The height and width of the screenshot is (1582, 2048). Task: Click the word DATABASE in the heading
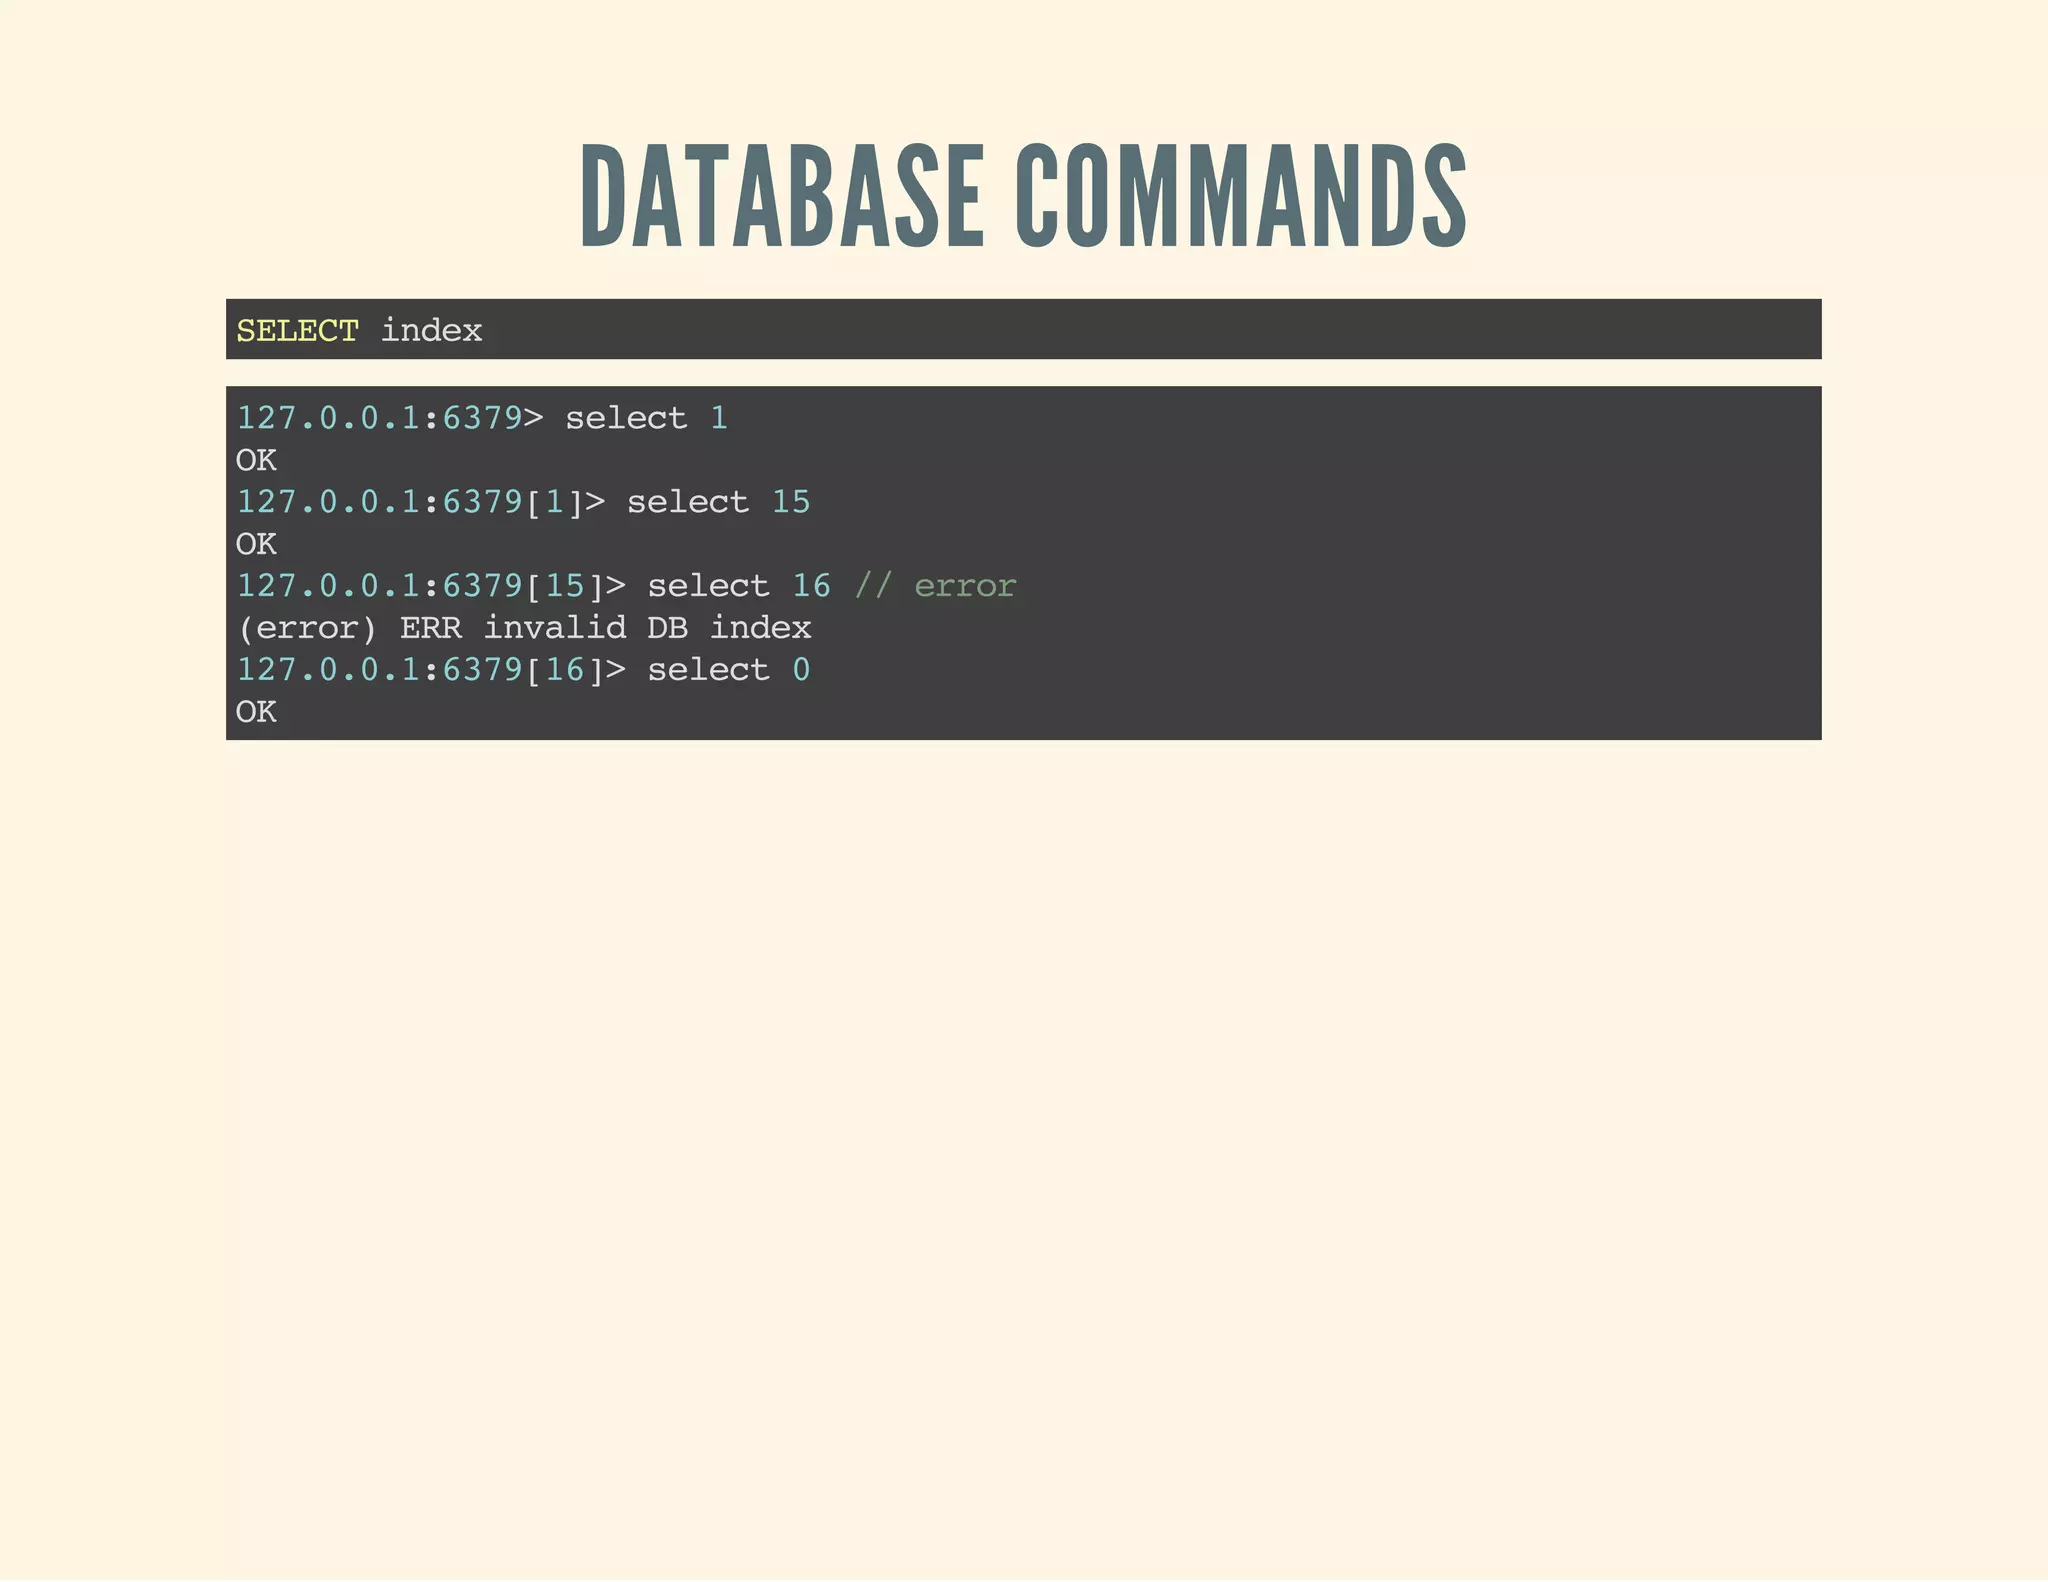(x=783, y=196)
